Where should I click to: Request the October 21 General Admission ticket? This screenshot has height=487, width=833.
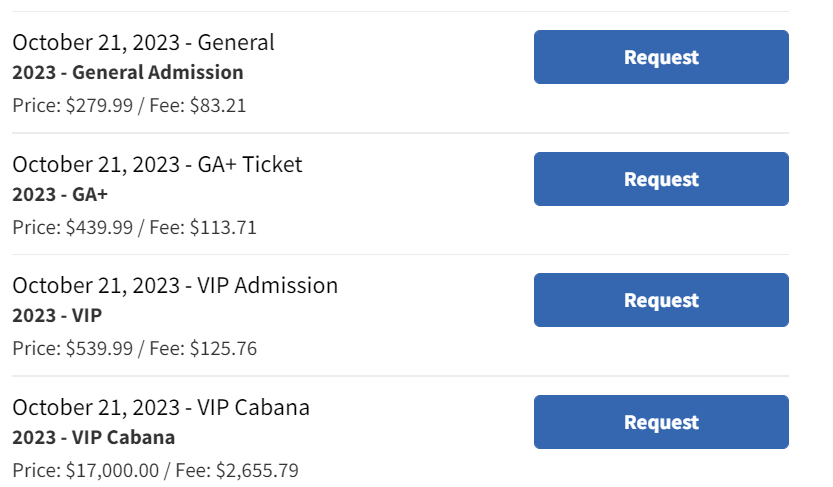click(661, 57)
